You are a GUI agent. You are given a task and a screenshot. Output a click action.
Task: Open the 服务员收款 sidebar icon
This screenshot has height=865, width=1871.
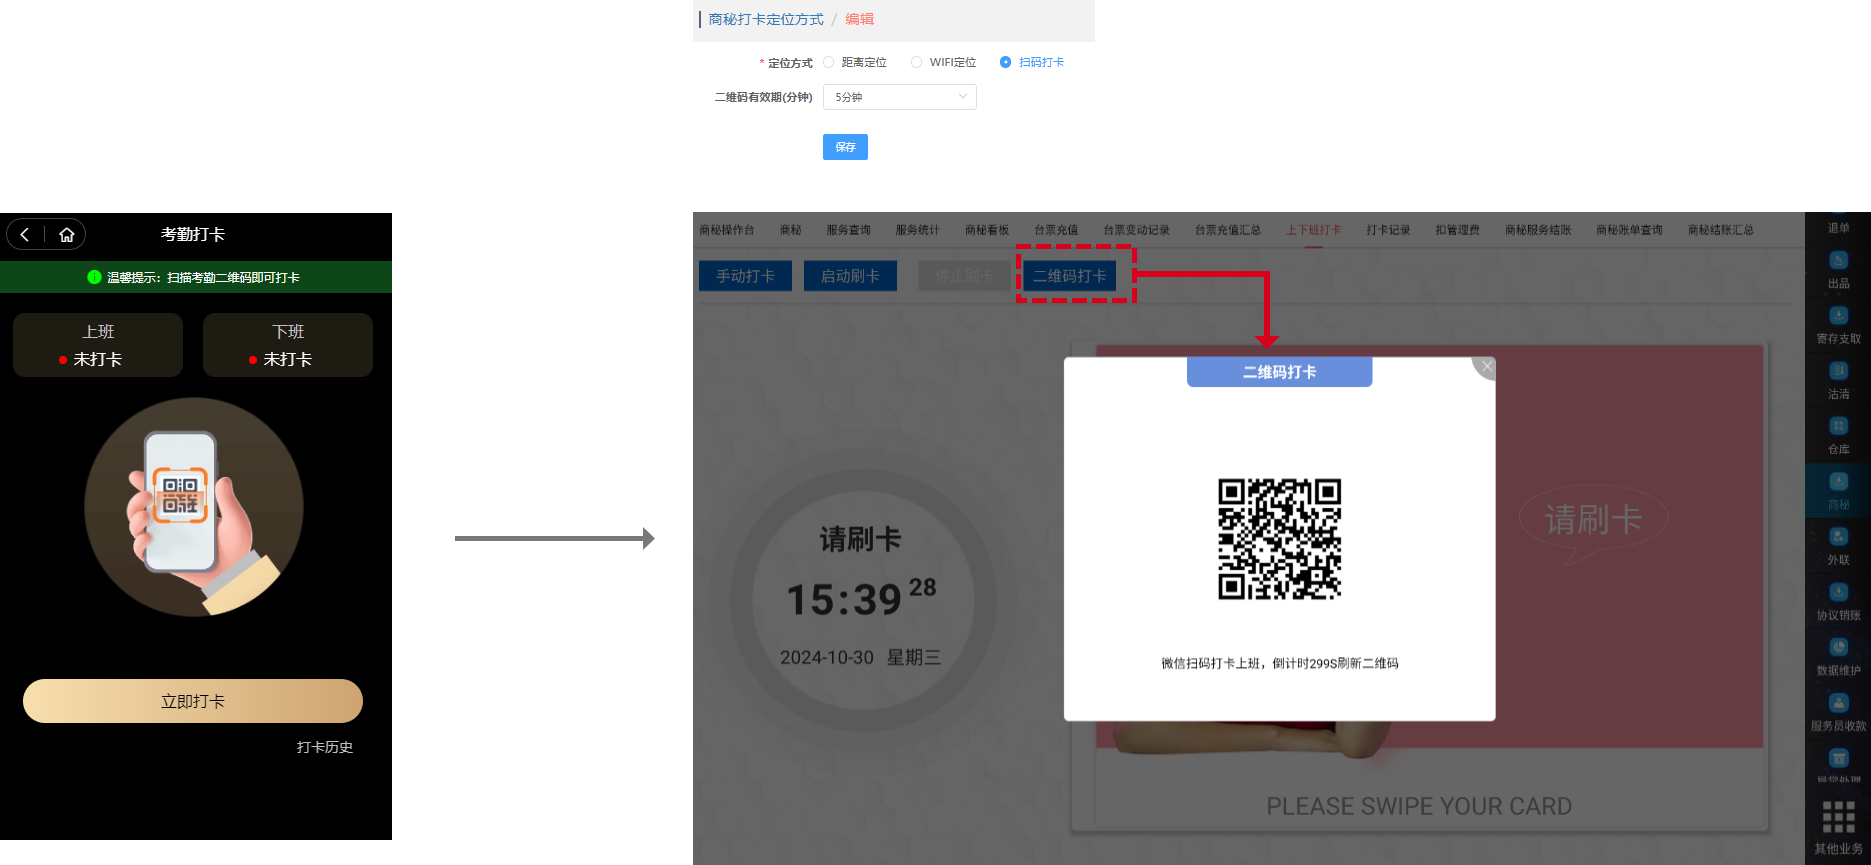pyautogui.click(x=1838, y=703)
